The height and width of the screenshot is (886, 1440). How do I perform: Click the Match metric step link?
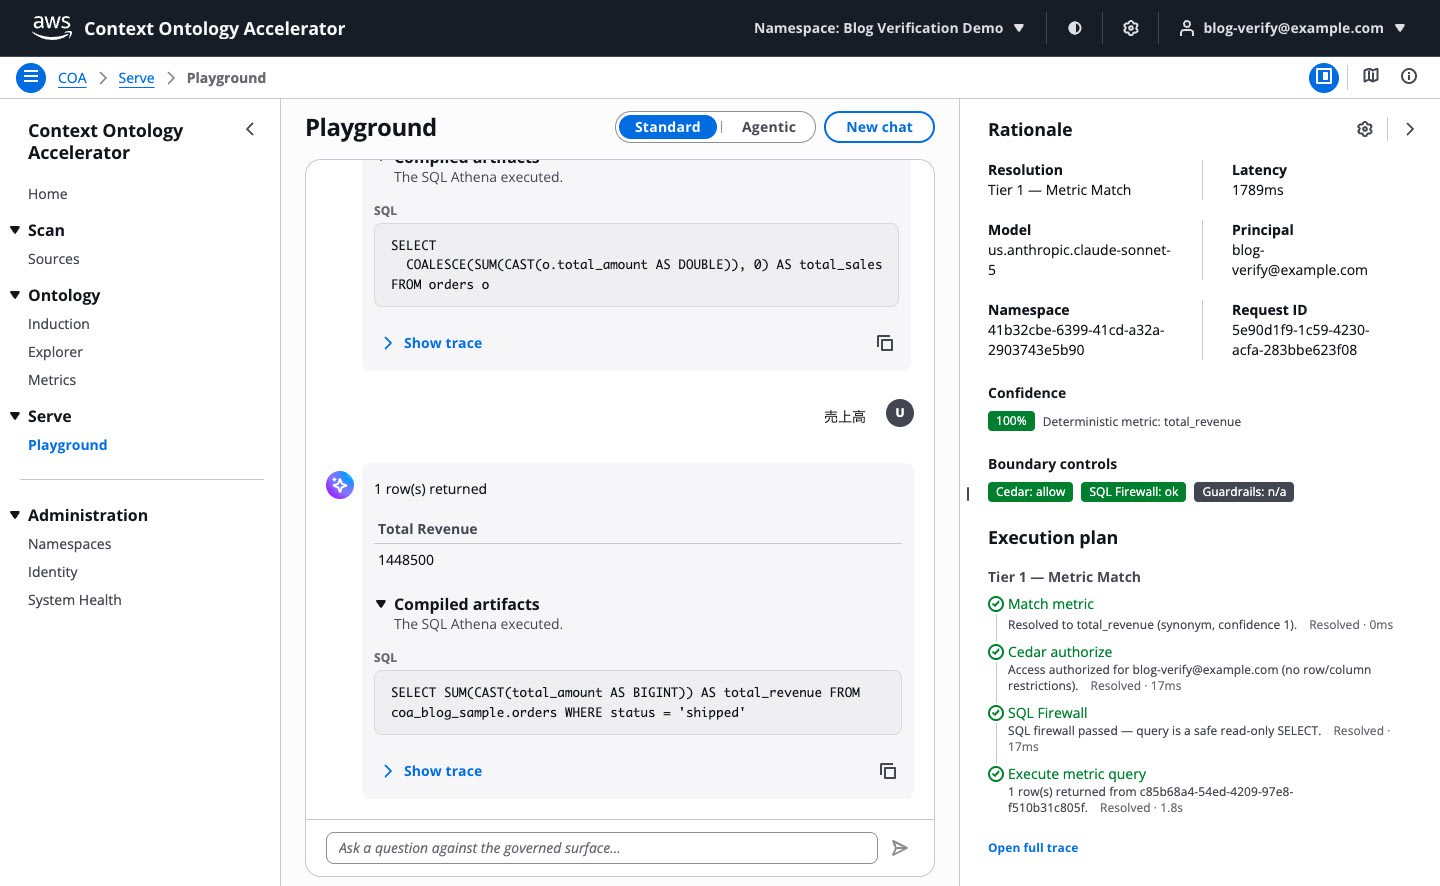click(1051, 604)
